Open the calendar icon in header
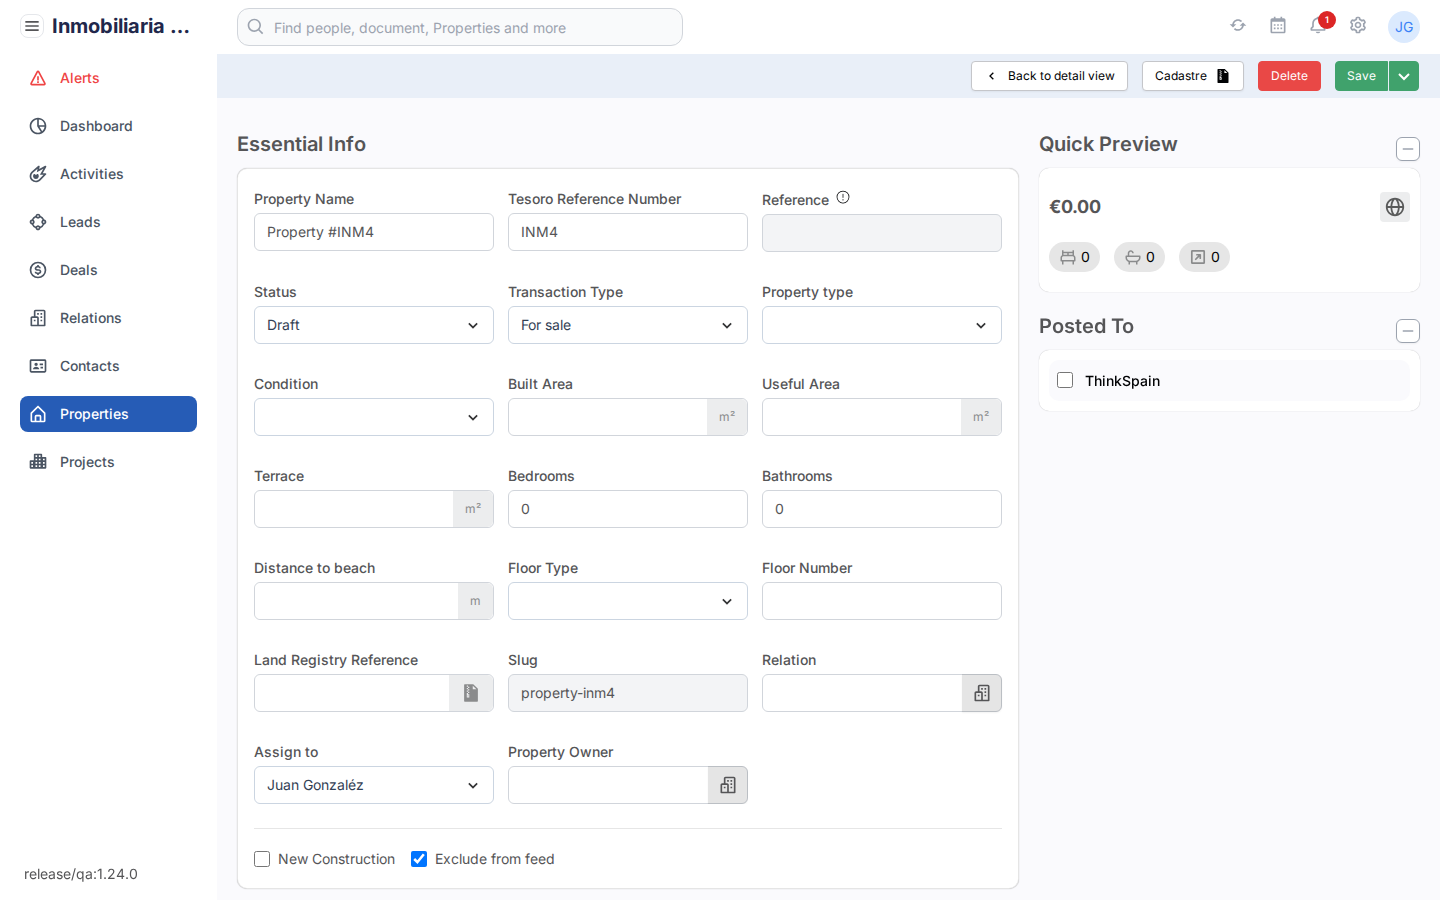 1278,26
